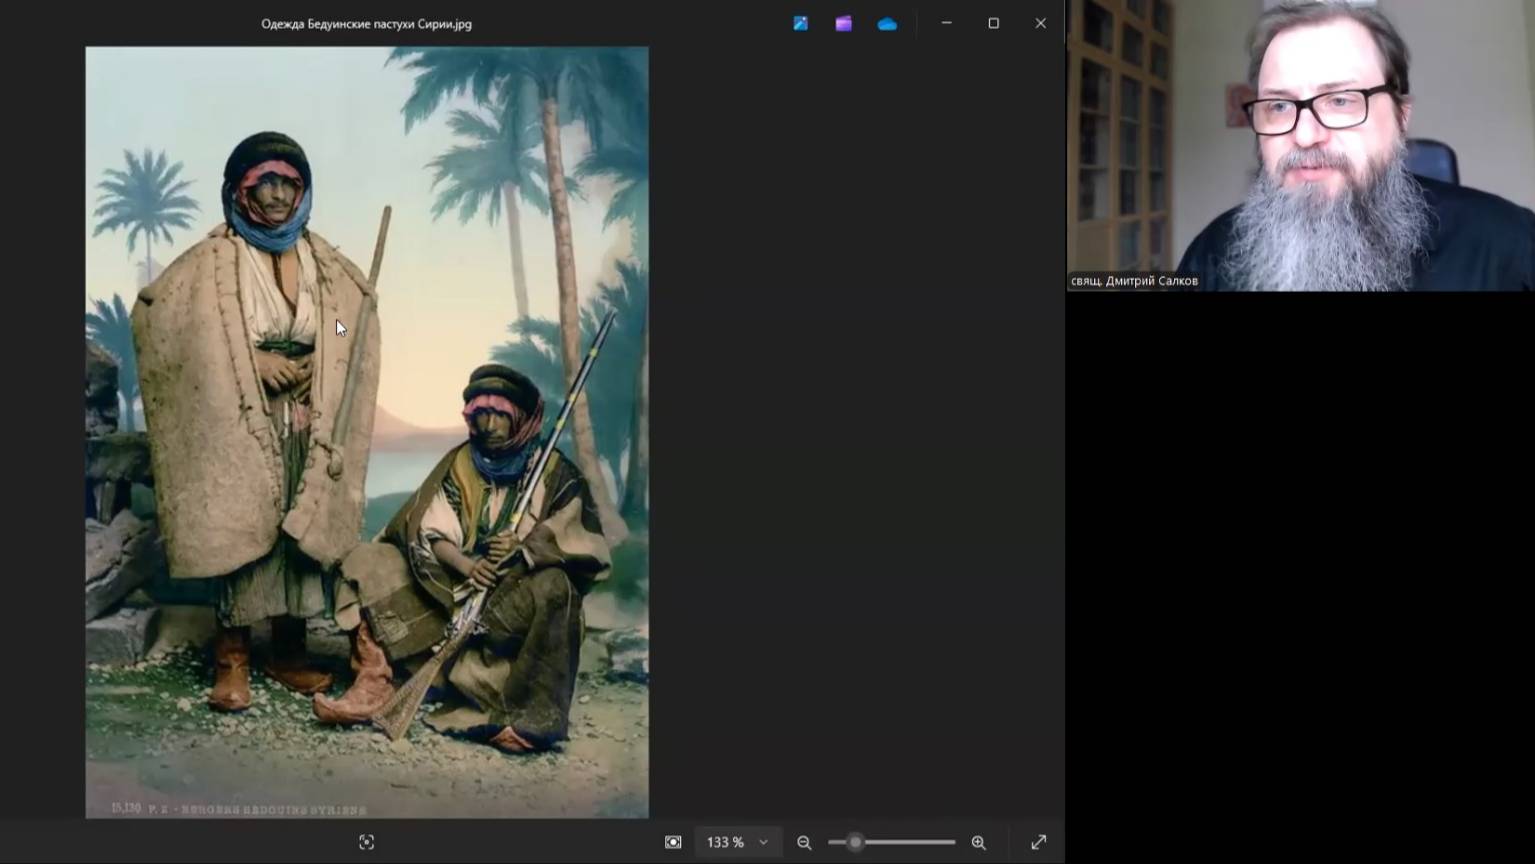The width and height of the screenshot is (1535, 864).
Task: Click the file name Одежда Бедуинские пастухи Сирии.jpg
Action: coord(367,24)
